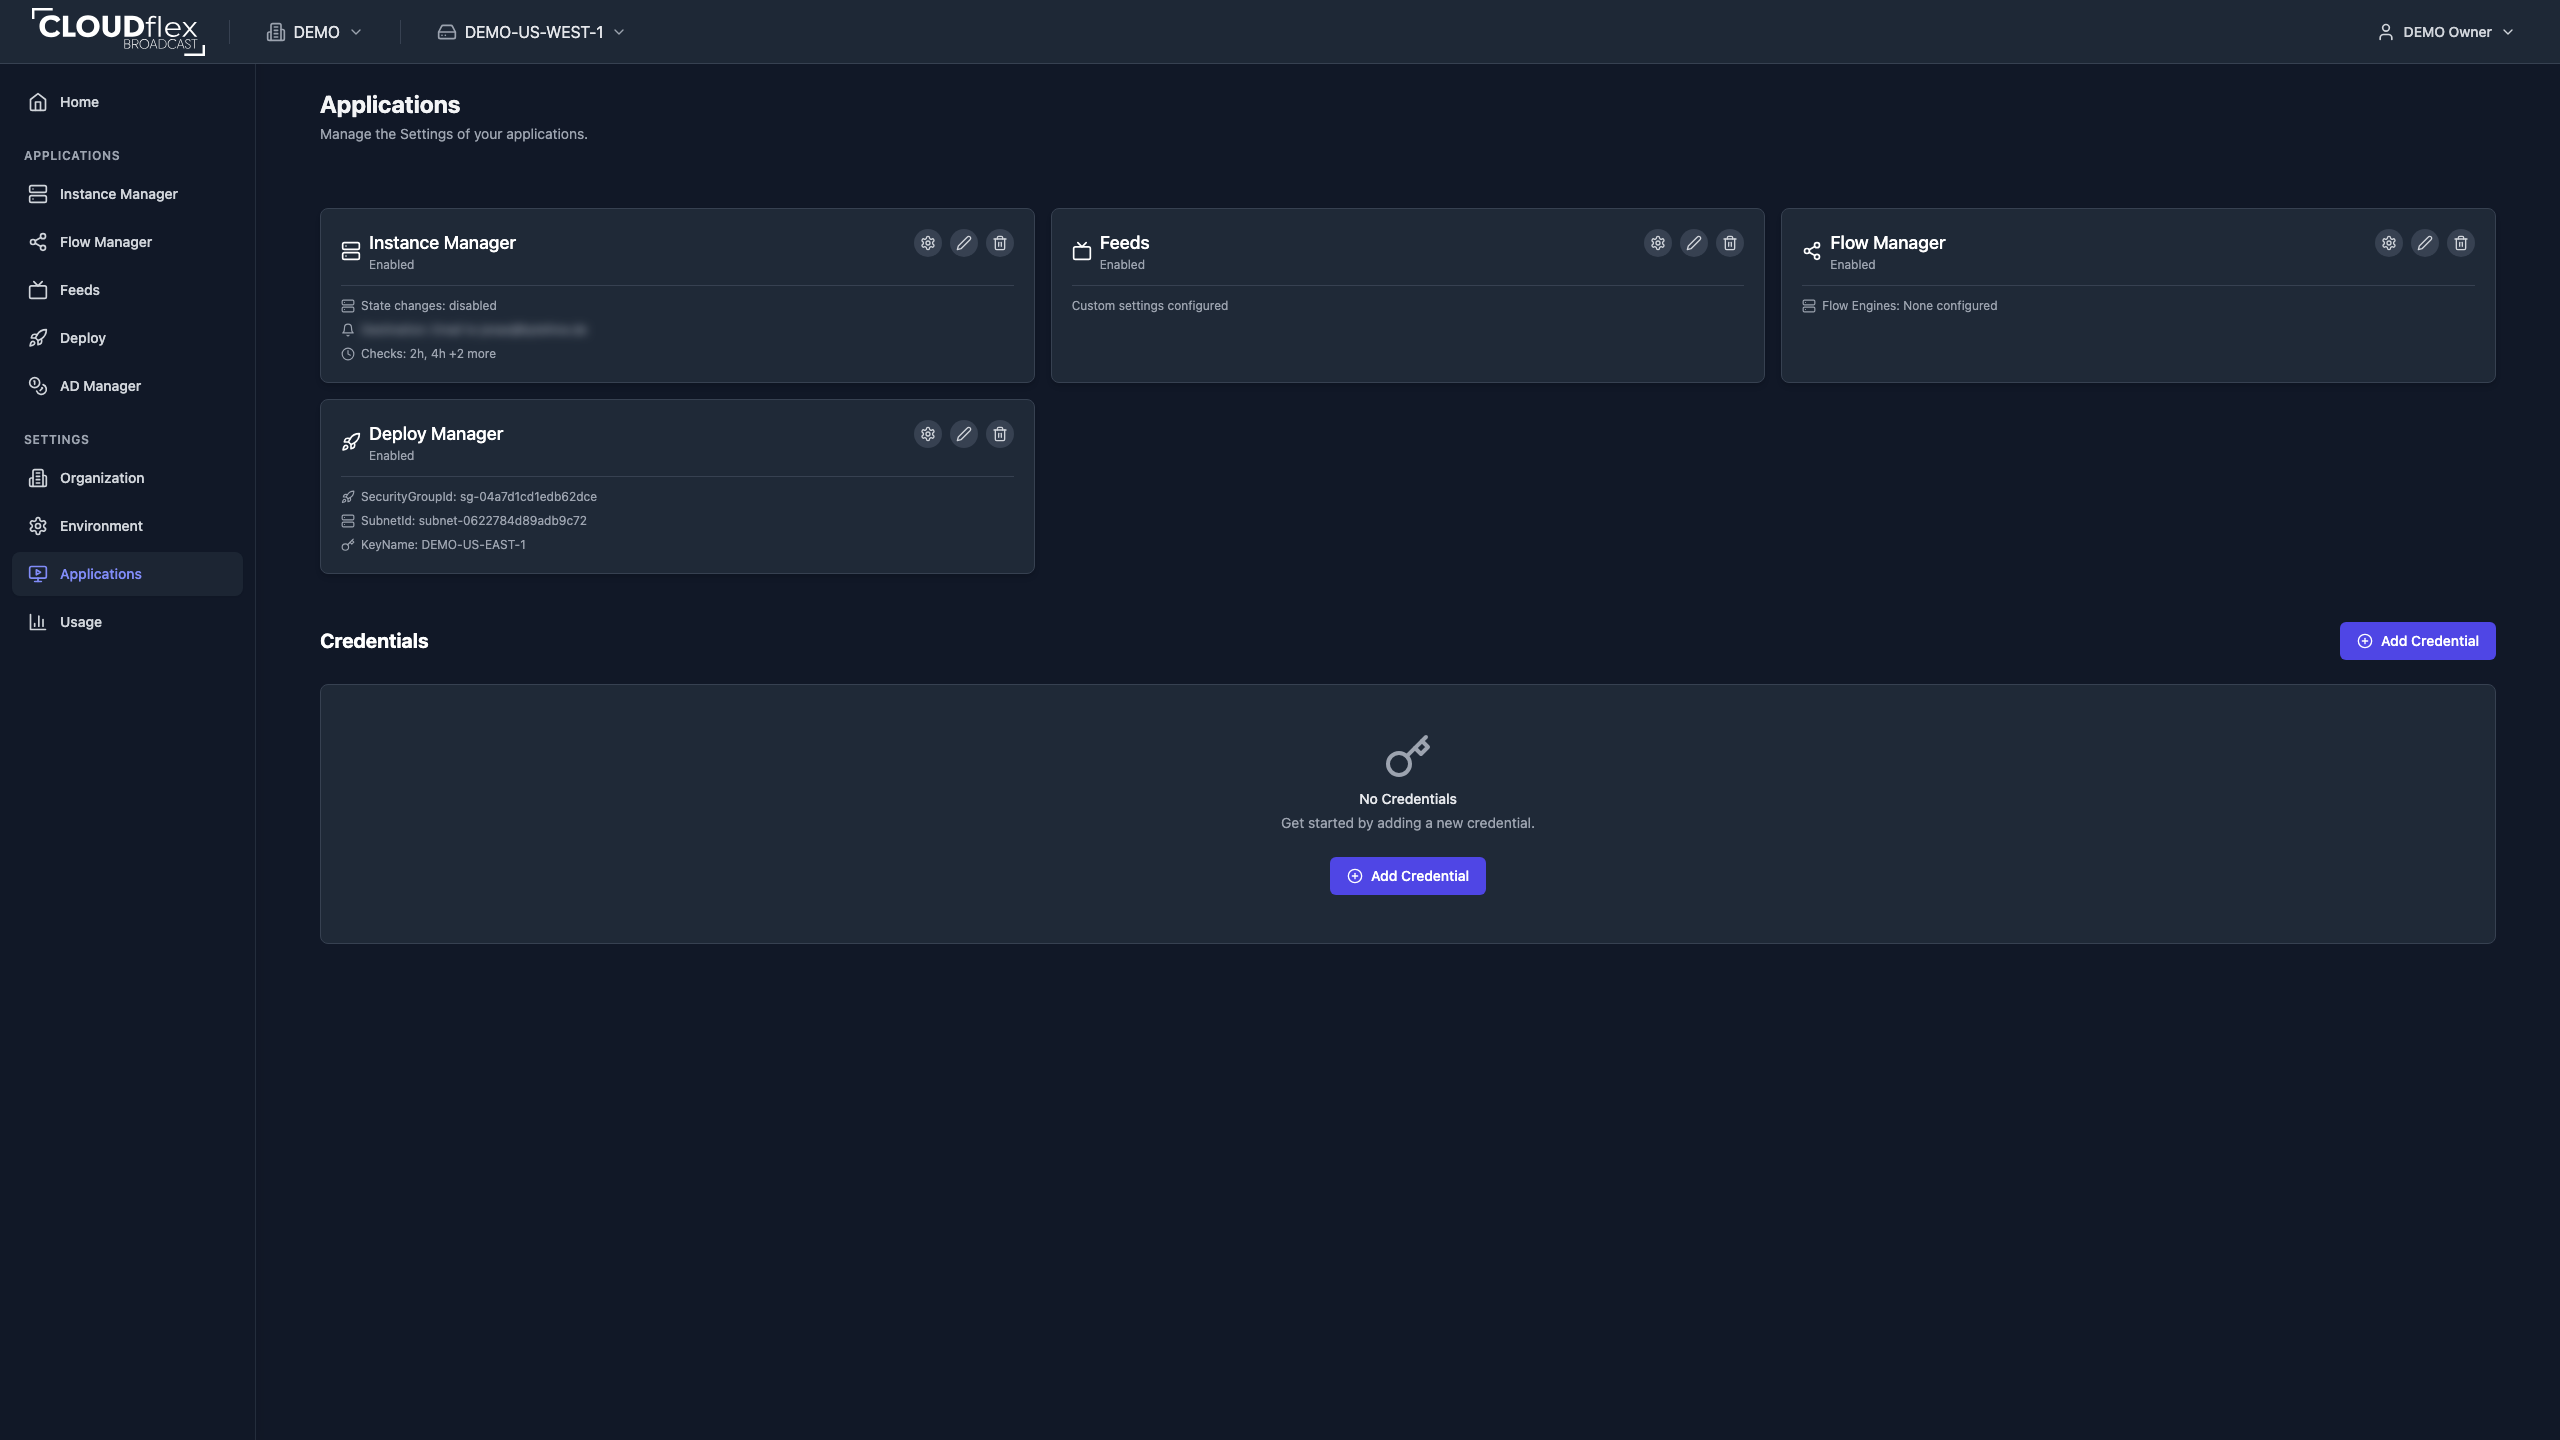Image resolution: width=2560 pixels, height=1440 pixels.
Task: Click the large key icon above No Credentials
Action: 1408,756
